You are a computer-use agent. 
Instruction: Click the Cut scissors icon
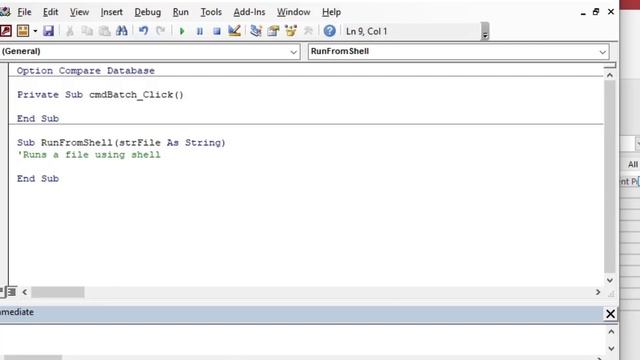pos(70,31)
